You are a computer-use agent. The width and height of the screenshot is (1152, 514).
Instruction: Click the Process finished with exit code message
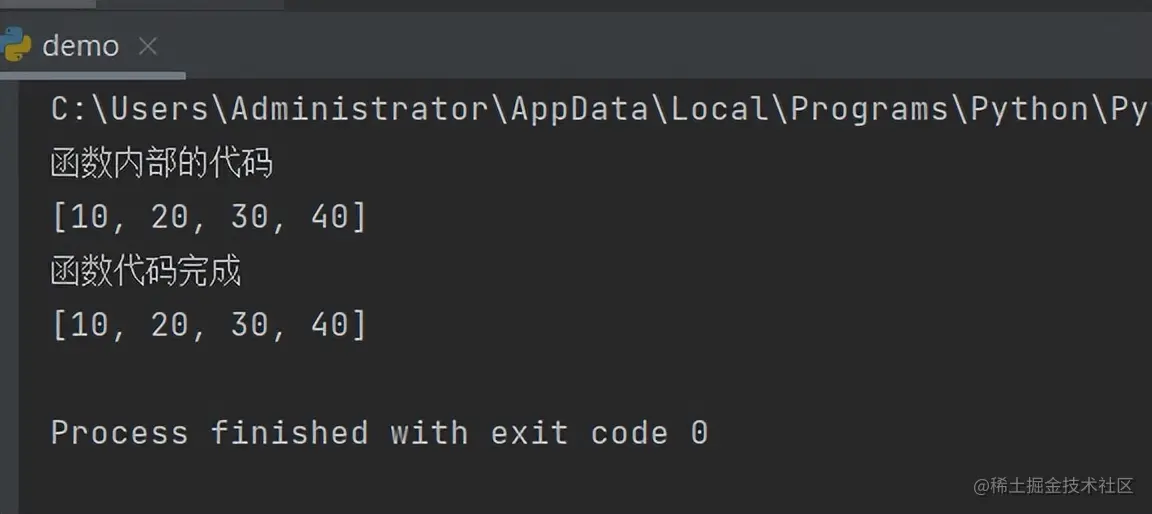click(x=379, y=432)
